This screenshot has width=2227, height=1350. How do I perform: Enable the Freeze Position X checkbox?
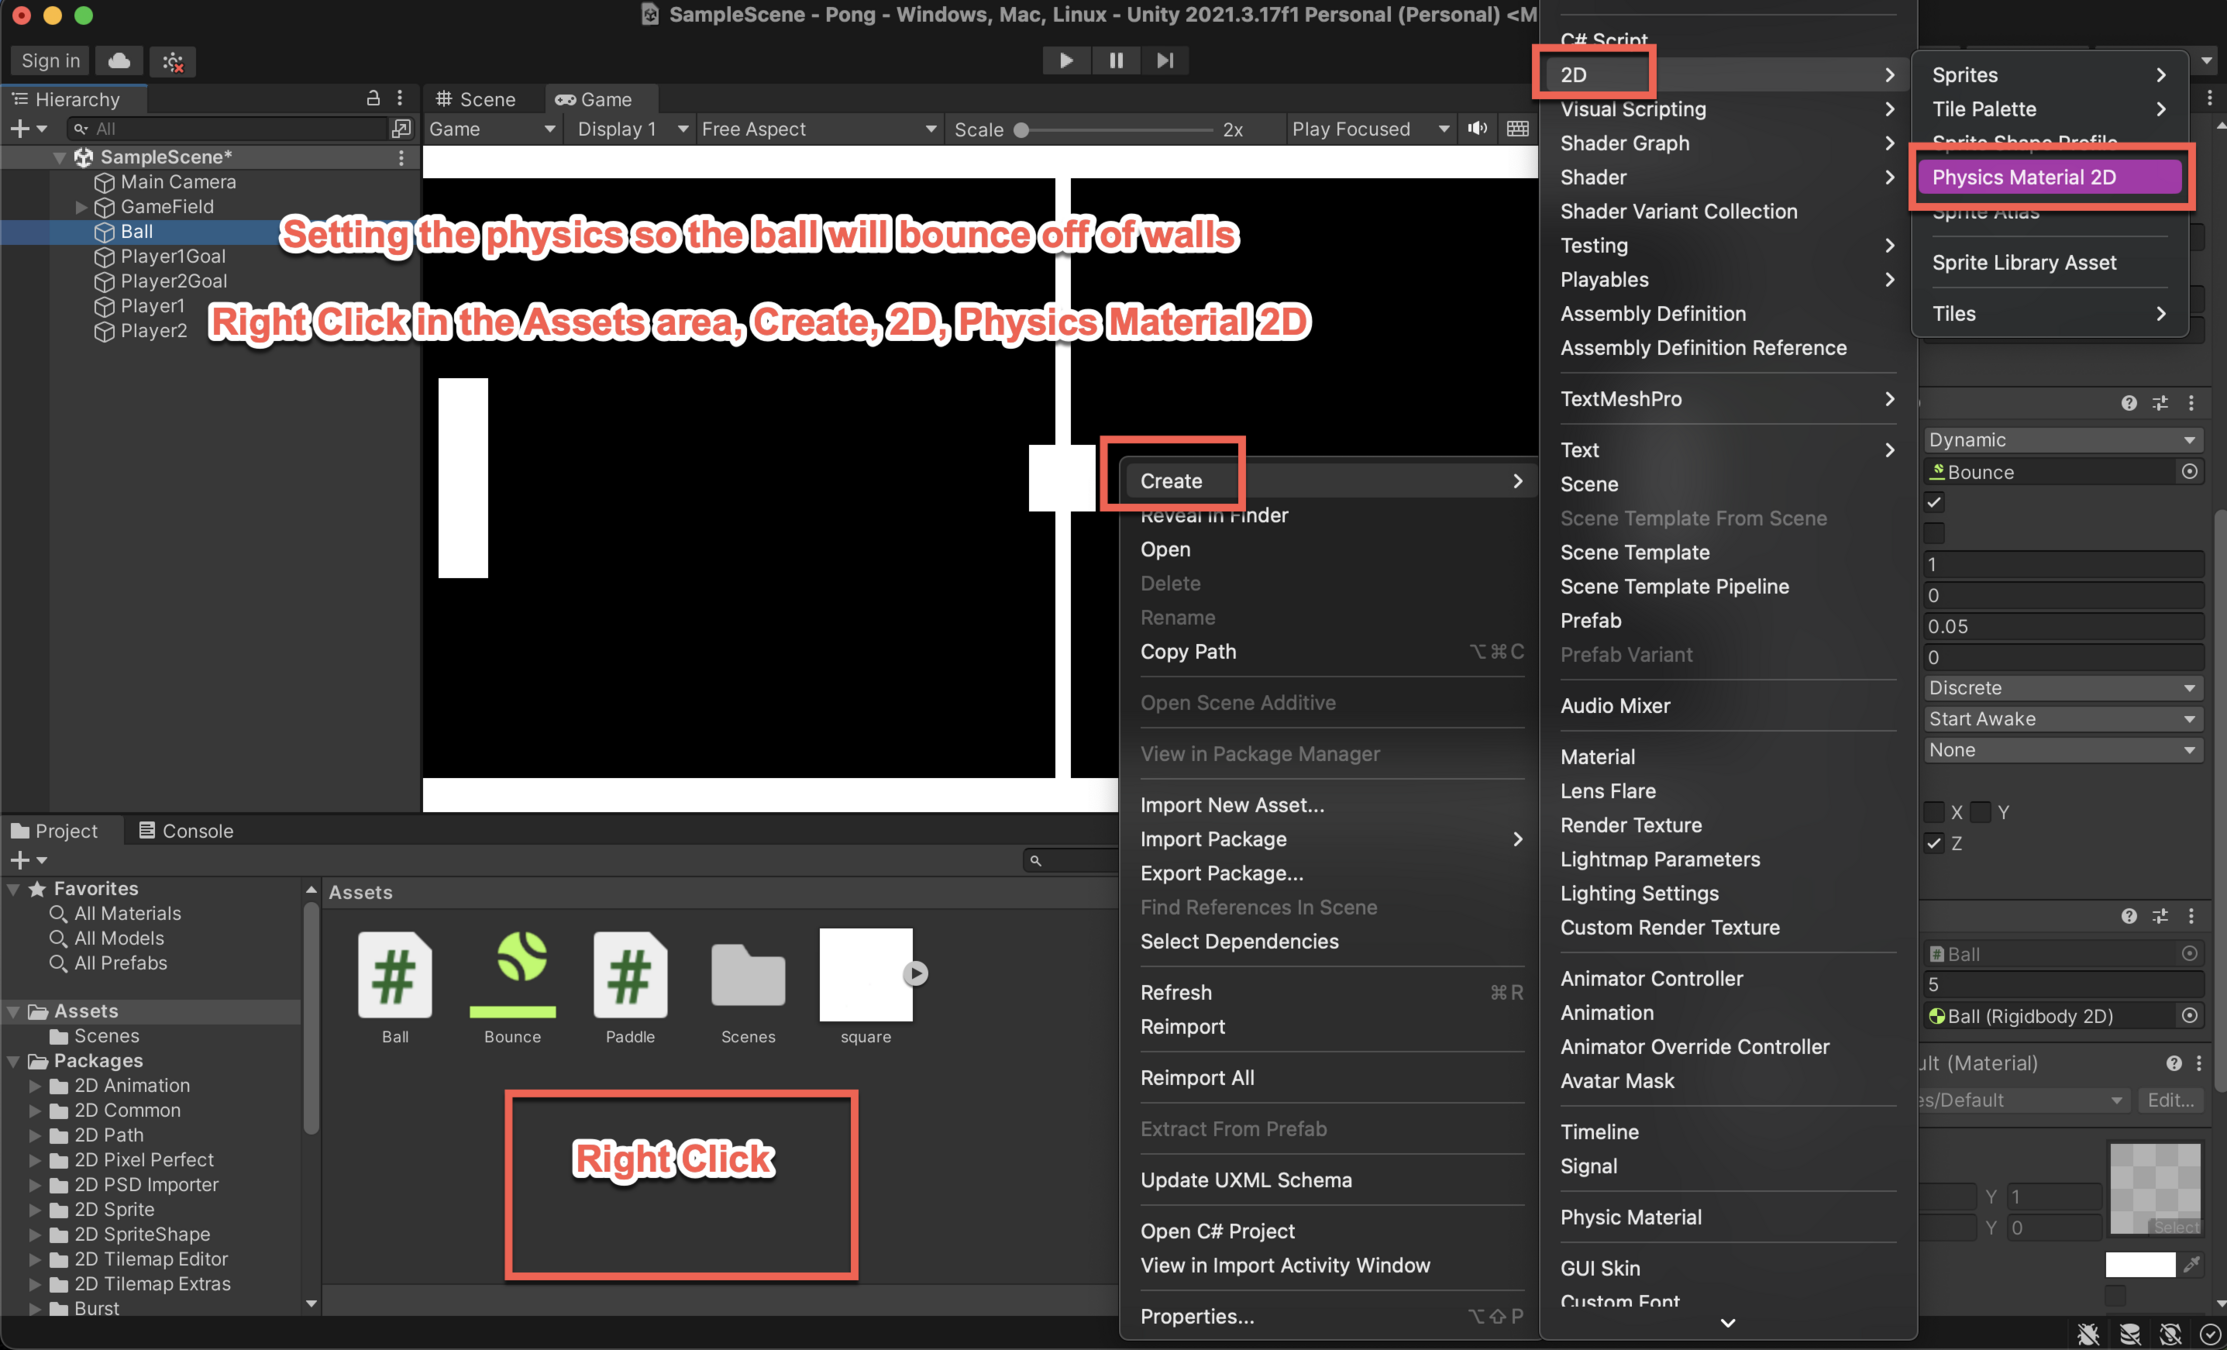tap(1934, 812)
